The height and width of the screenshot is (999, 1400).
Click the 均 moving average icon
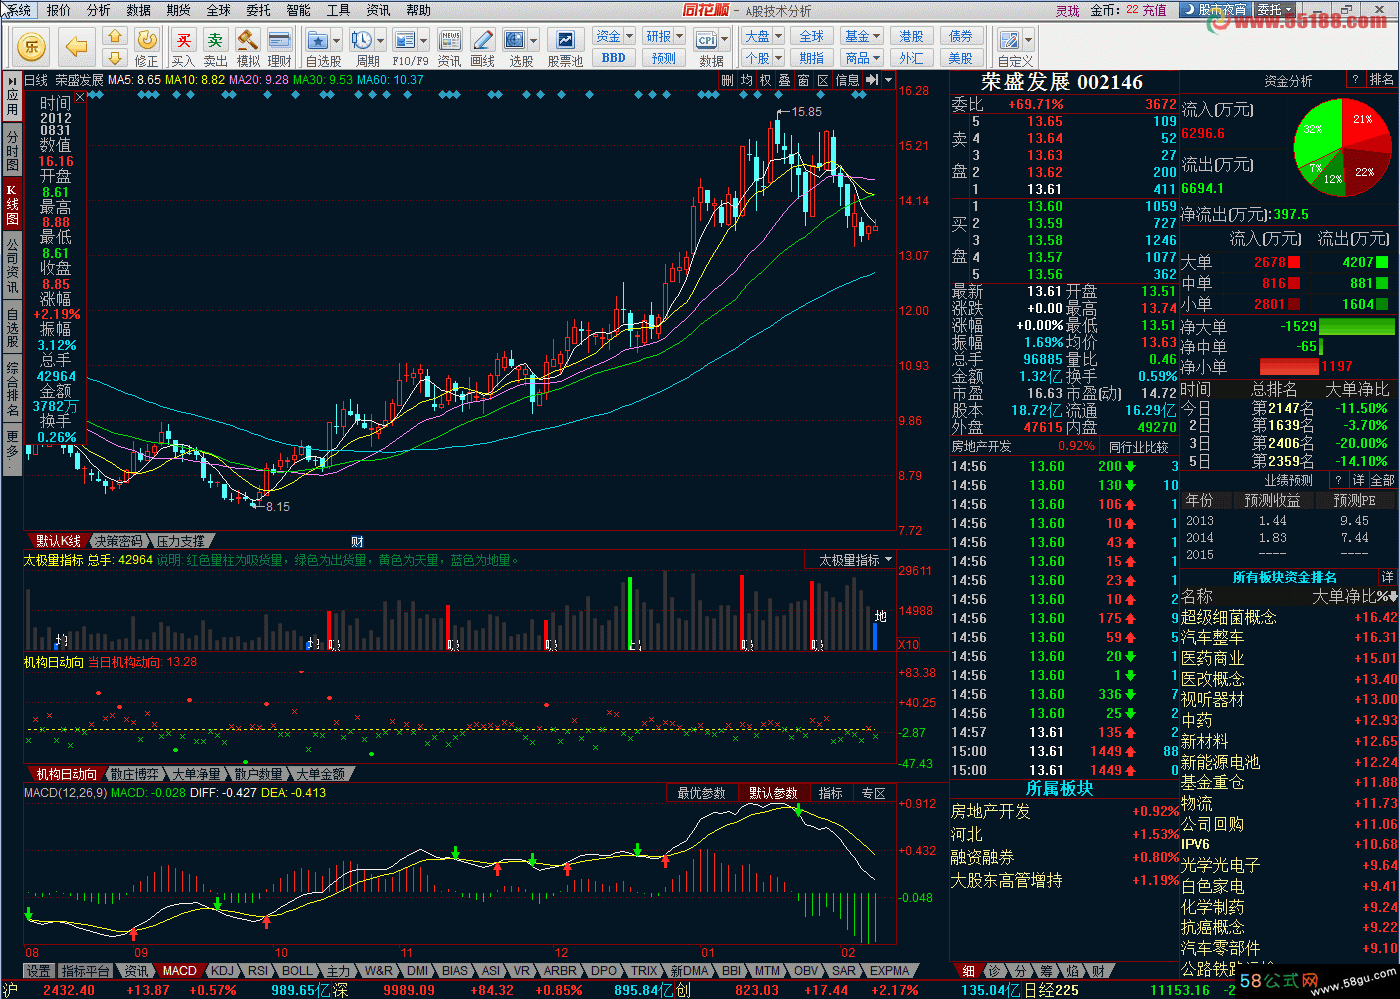point(746,80)
